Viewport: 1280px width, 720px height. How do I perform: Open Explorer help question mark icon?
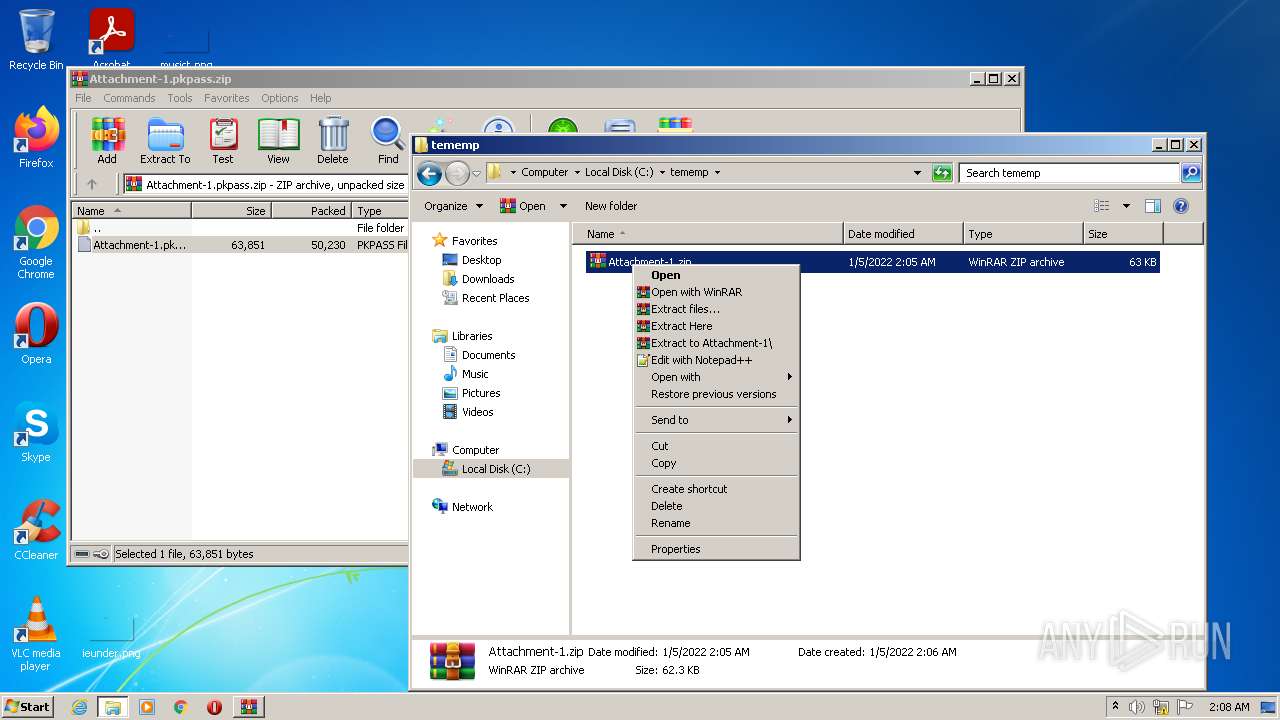[x=1181, y=206]
